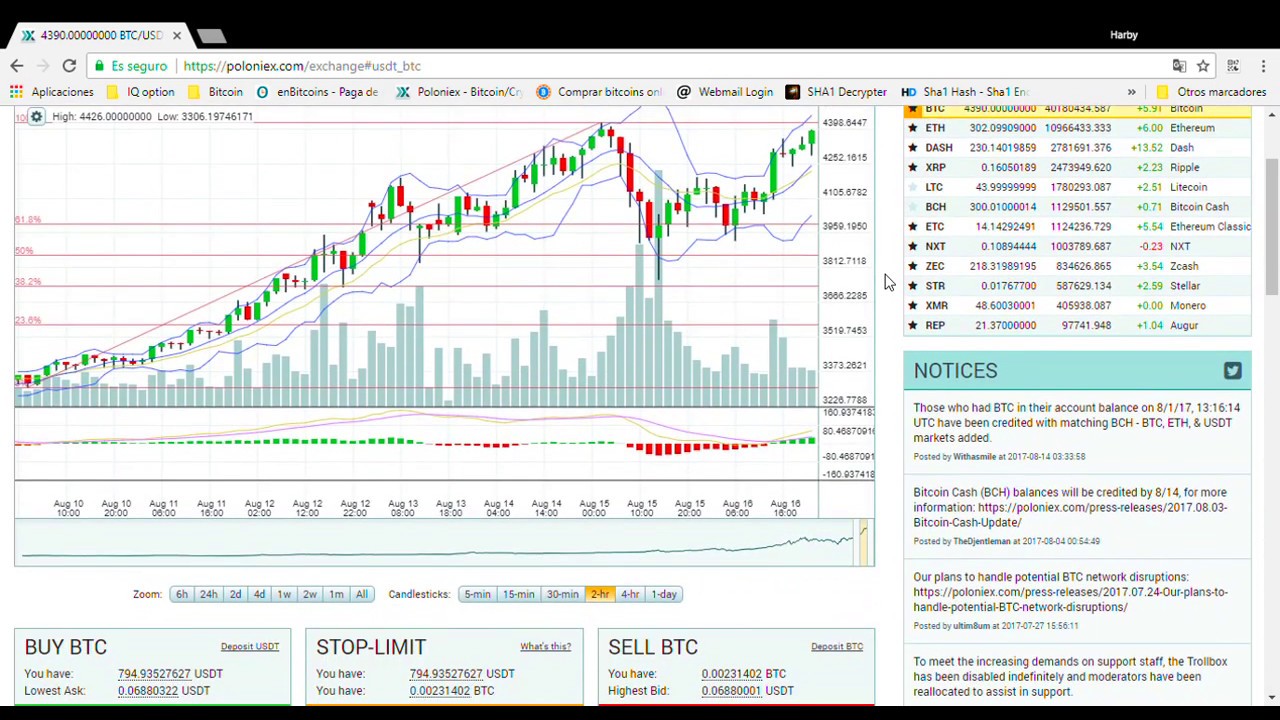1280x720 pixels.
Task: Open the Google Translate page icon
Action: 1179,66
